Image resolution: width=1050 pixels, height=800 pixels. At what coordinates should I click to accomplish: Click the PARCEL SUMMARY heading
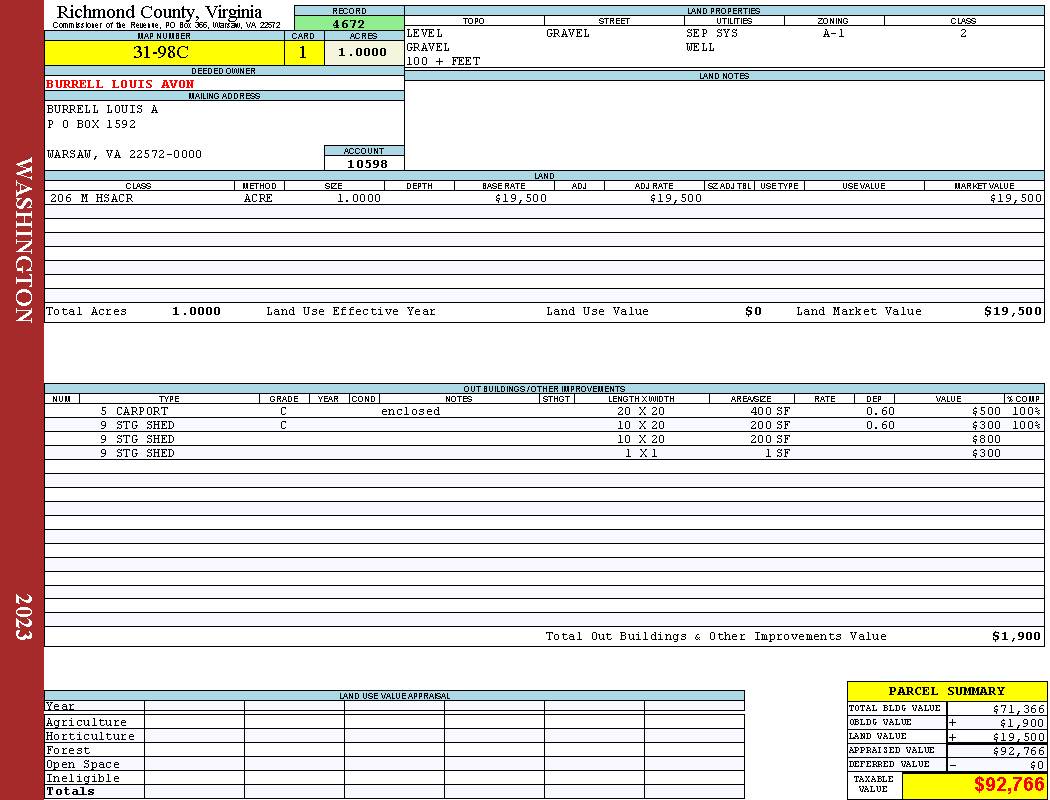tap(946, 691)
